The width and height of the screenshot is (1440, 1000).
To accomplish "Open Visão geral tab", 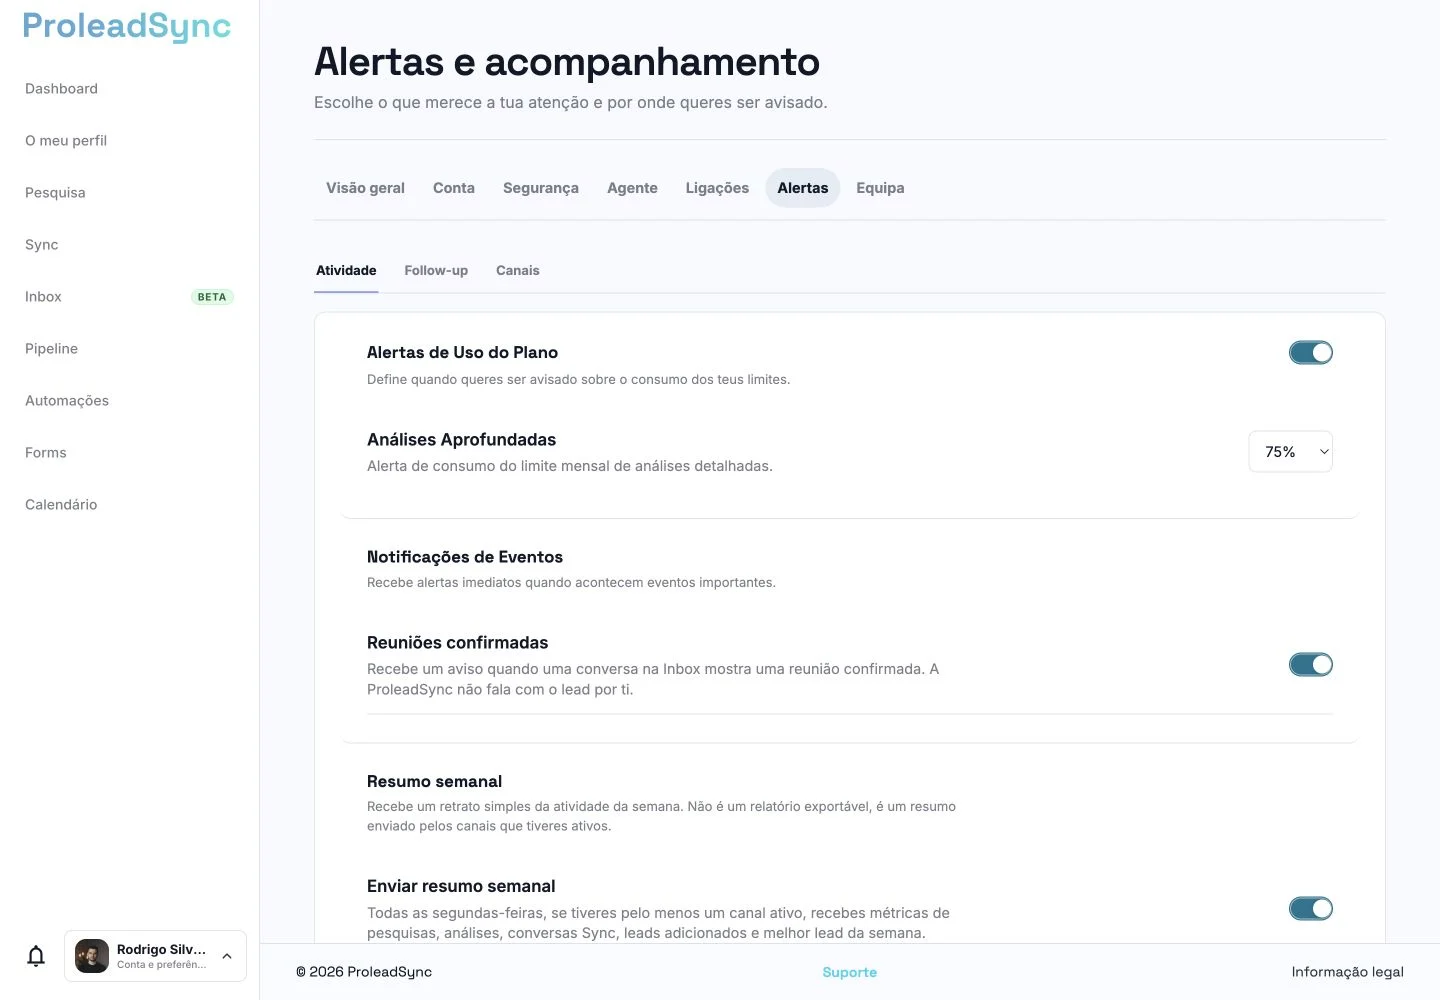I will pos(365,188).
